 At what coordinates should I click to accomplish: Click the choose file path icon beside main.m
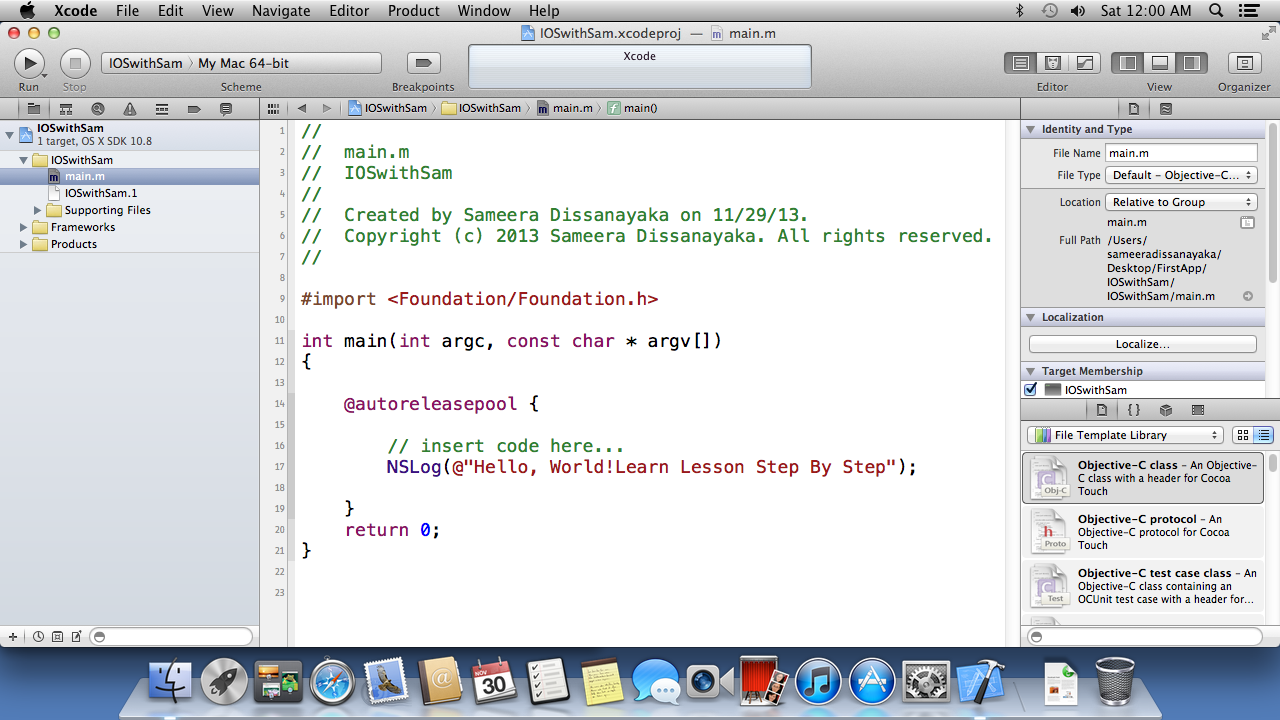tap(1248, 222)
